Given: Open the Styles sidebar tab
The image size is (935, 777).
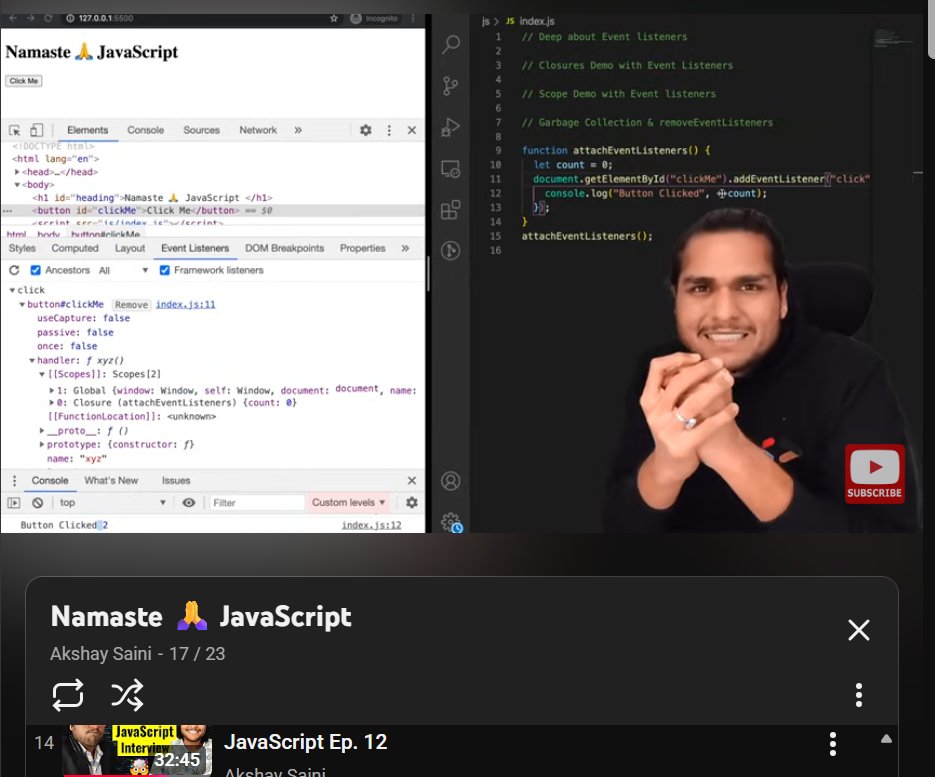Looking at the screenshot, I should tap(22, 248).
